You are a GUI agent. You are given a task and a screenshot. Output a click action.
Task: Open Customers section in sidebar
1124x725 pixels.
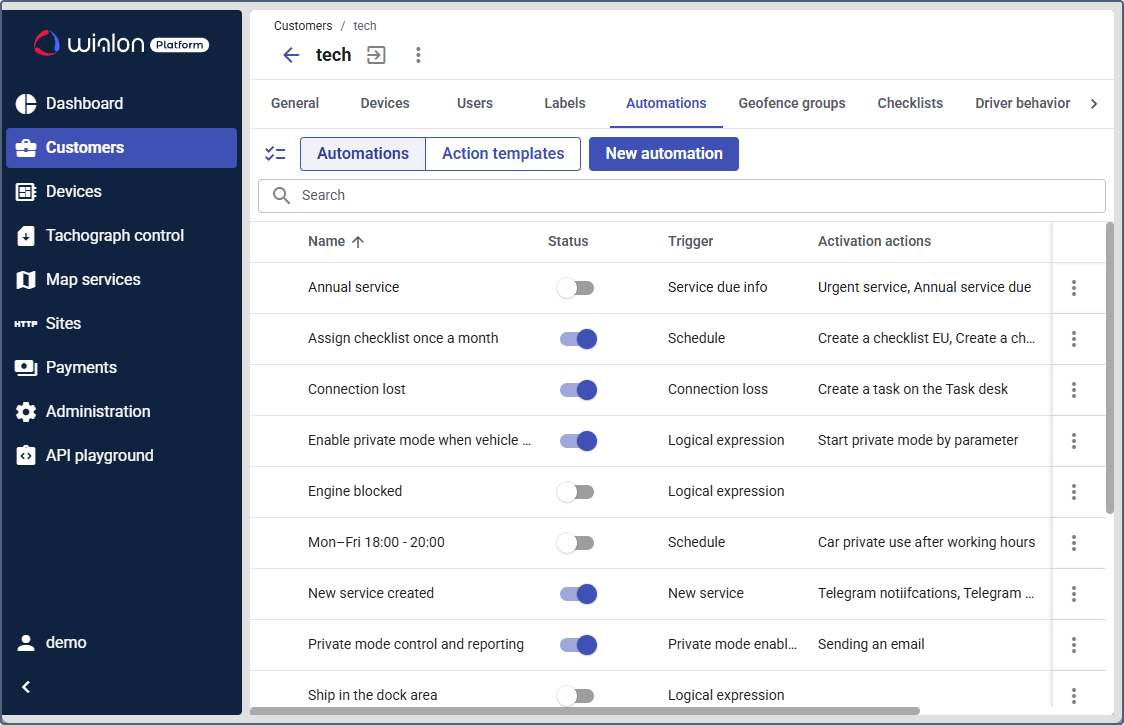click(x=121, y=148)
